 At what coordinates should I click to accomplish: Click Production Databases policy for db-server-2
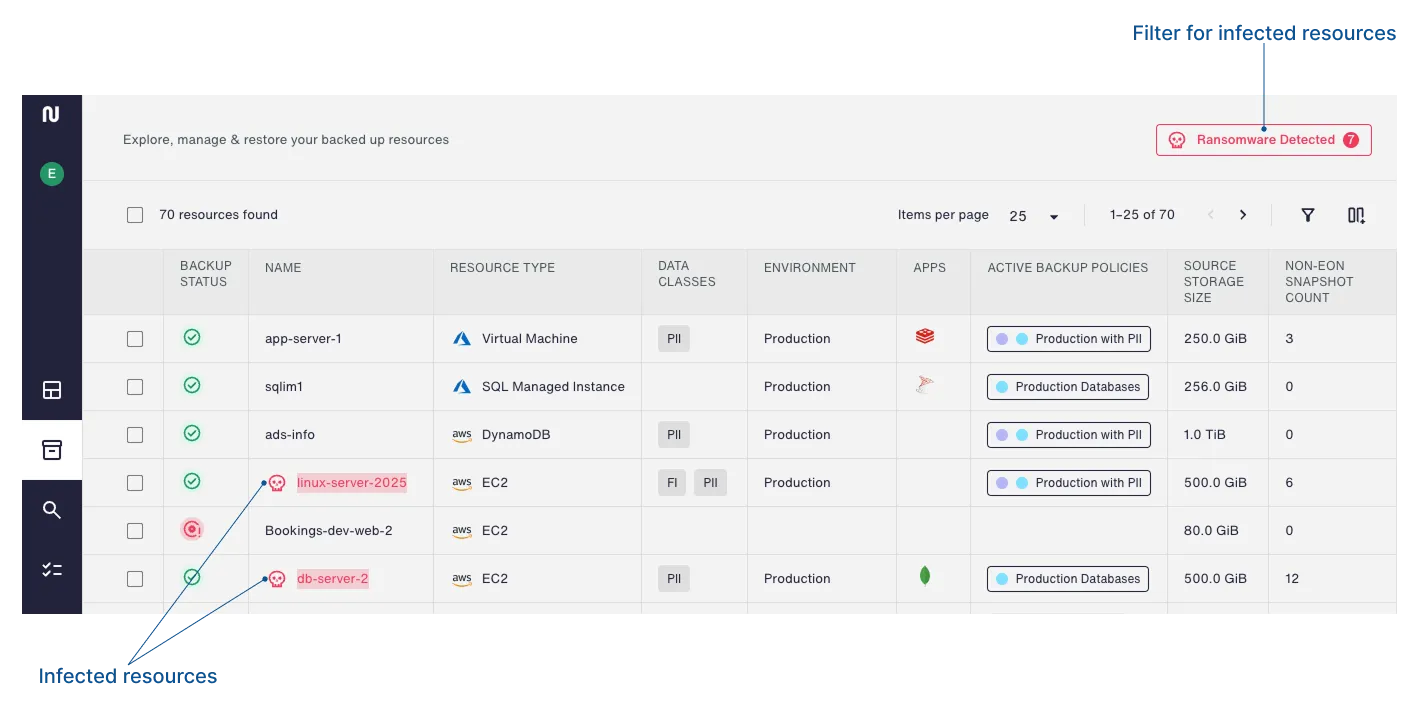pos(1068,579)
